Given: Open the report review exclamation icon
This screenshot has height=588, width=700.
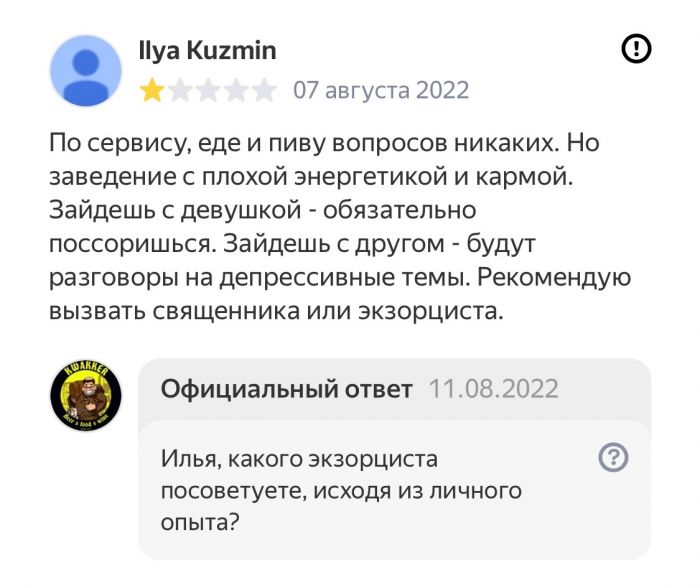Looking at the screenshot, I should 637,48.
